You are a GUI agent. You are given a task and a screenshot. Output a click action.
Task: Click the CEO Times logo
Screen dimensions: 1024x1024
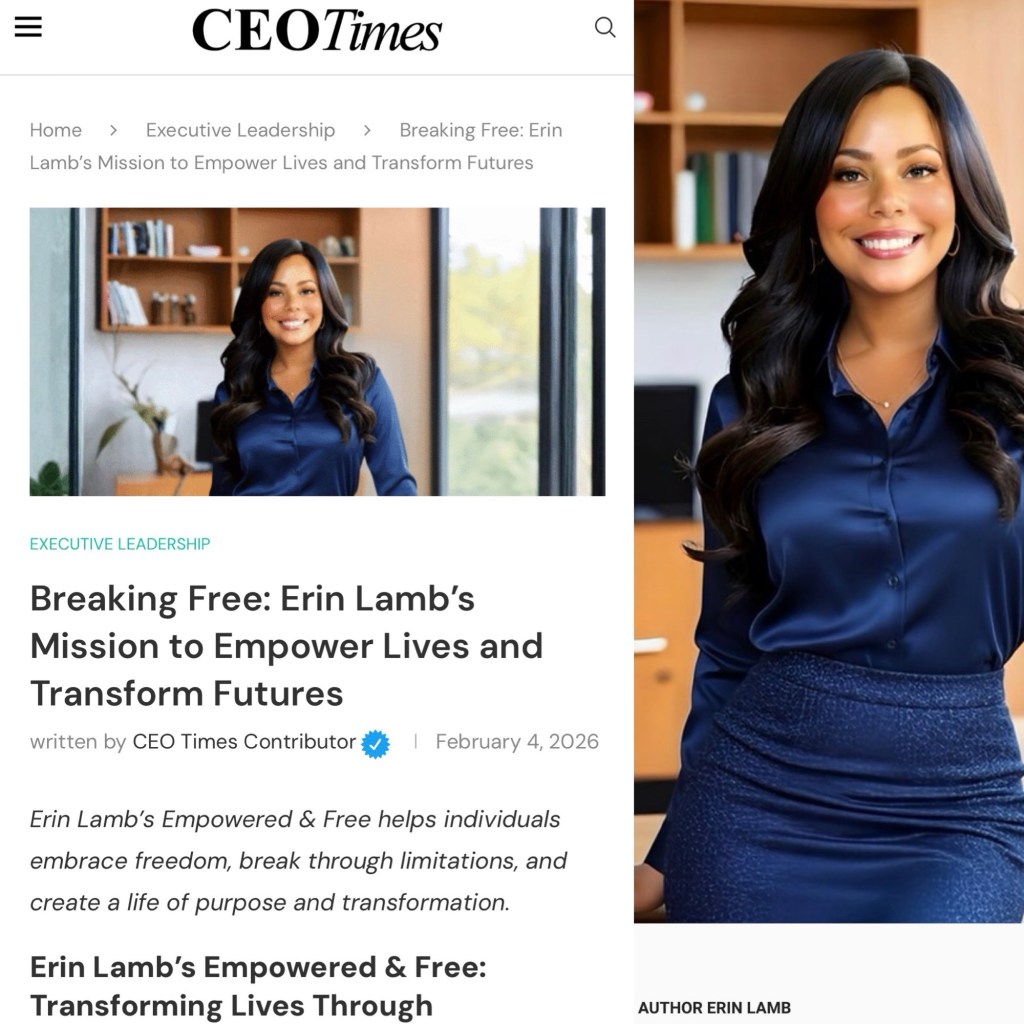[317, 30]
